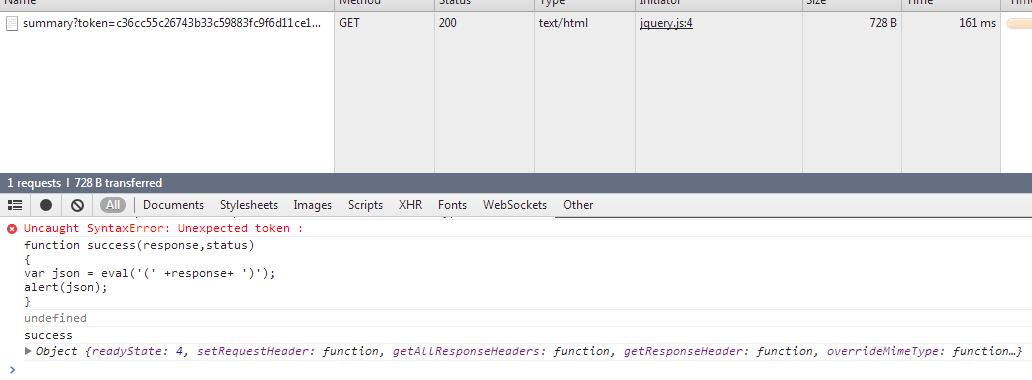Click the Uncaught SyntaxError message
This screenshot has height=380, width=1032.
(x=164, y=229)
